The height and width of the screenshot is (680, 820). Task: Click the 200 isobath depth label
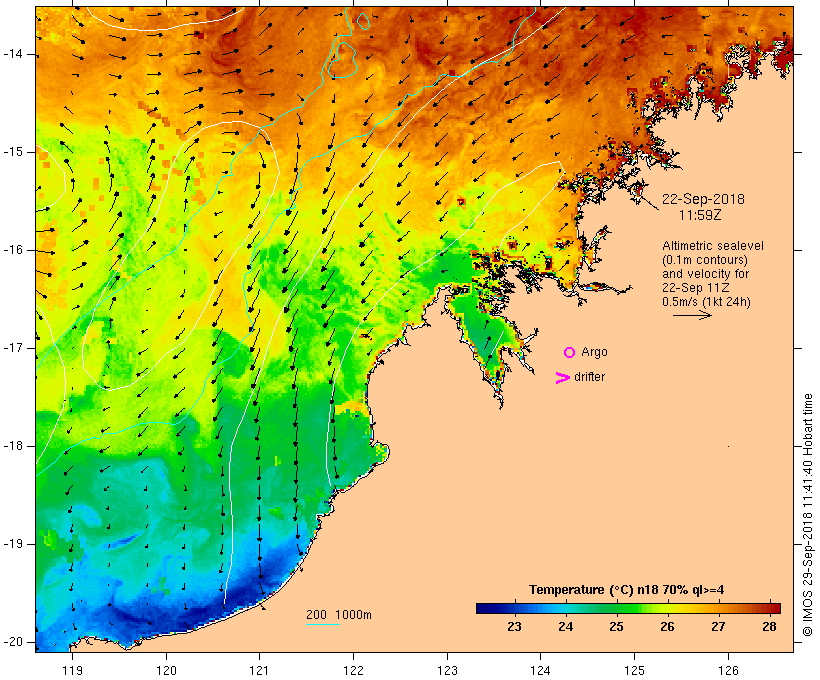[x=316, y=615]
